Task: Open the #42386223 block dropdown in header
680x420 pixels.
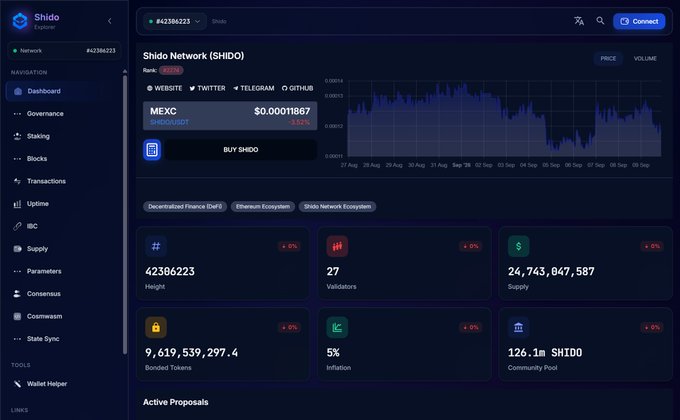Action: point(174,21)
